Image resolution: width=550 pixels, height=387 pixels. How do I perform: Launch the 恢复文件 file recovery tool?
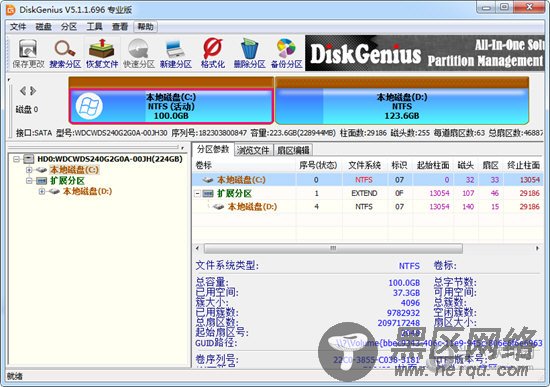click(x=102, y=53)
